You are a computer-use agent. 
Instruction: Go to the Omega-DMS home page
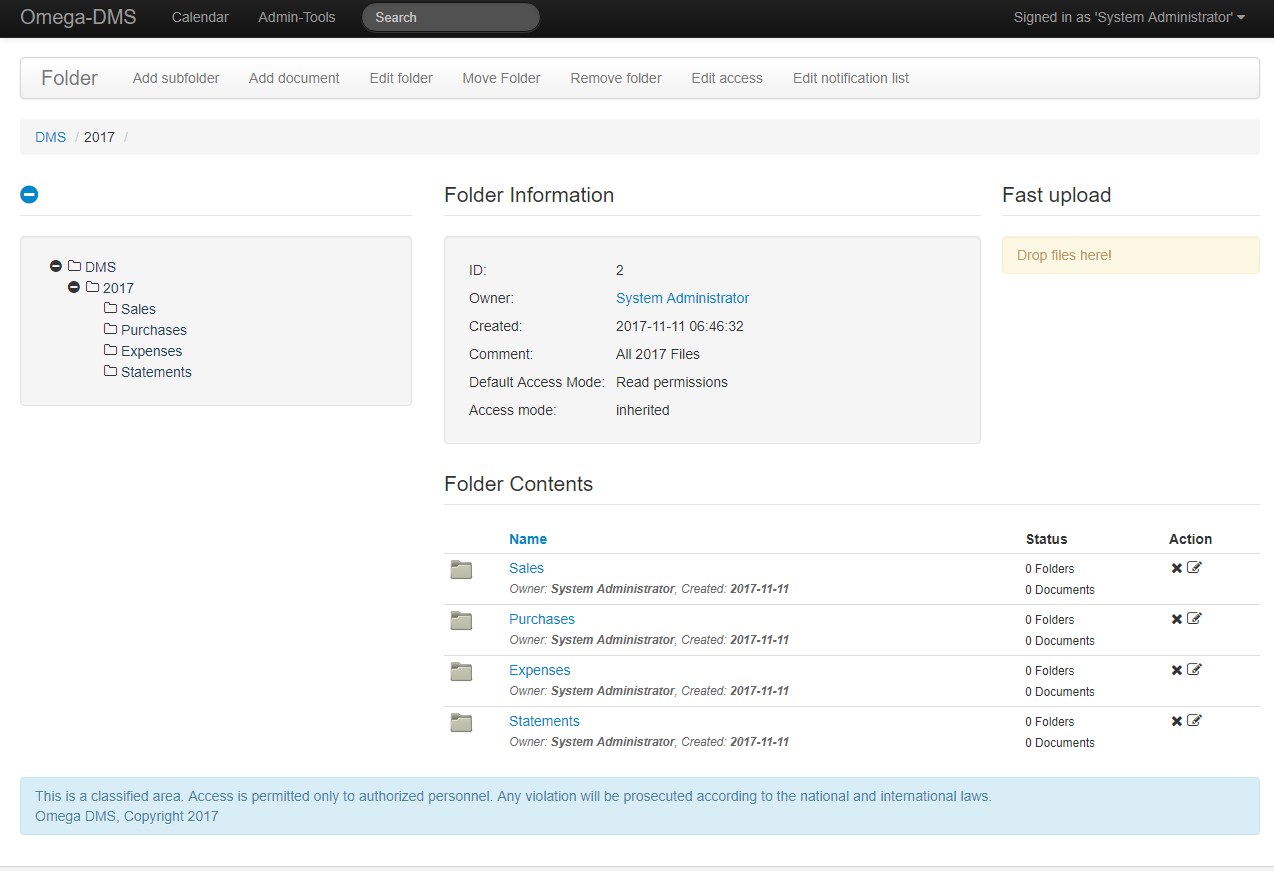[78, 17]
